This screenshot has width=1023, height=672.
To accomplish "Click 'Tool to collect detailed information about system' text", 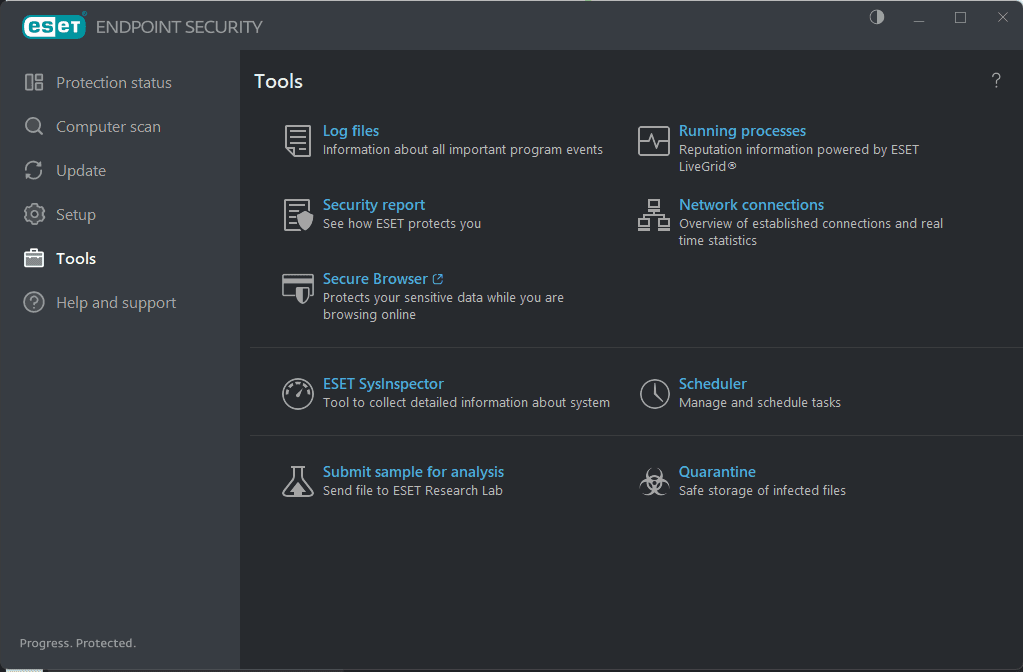I will click(x=466, y=403).
